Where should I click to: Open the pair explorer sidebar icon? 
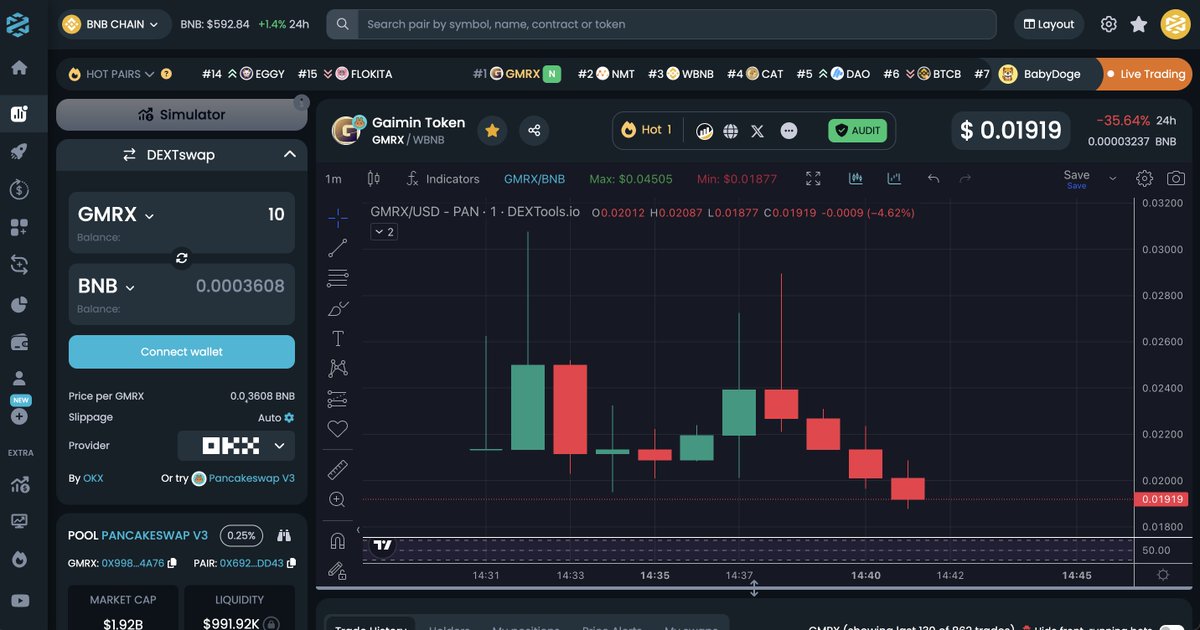pos(19,114)
